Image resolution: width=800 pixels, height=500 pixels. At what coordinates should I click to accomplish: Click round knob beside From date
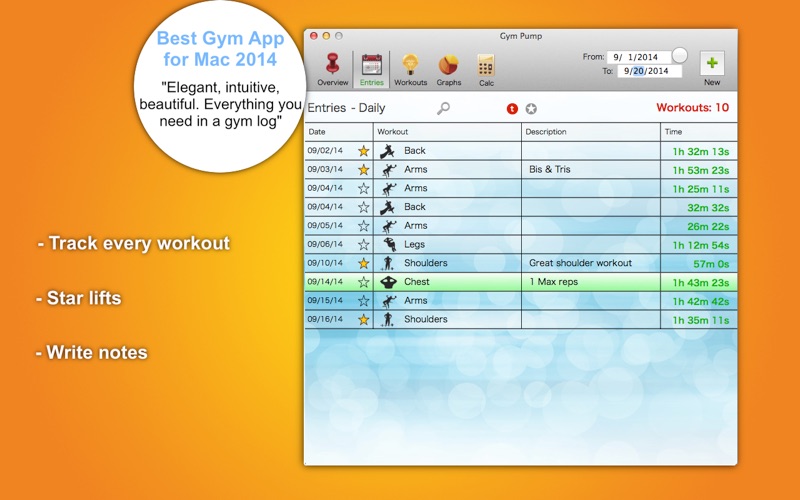pyautogui.click(x=679, y=55)
